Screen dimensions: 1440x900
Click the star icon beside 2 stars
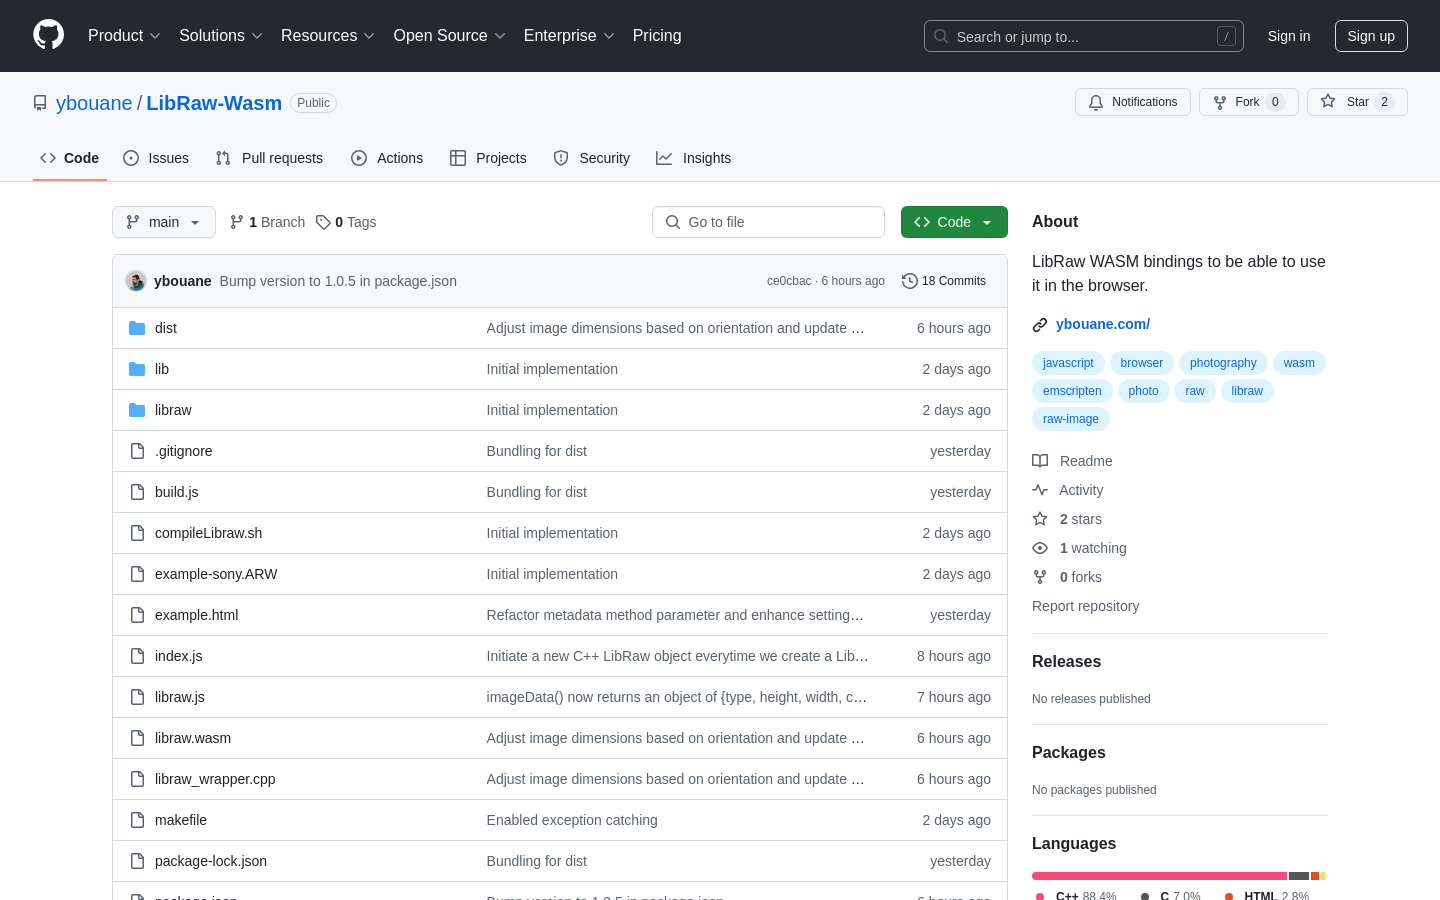coord(1040,519)
